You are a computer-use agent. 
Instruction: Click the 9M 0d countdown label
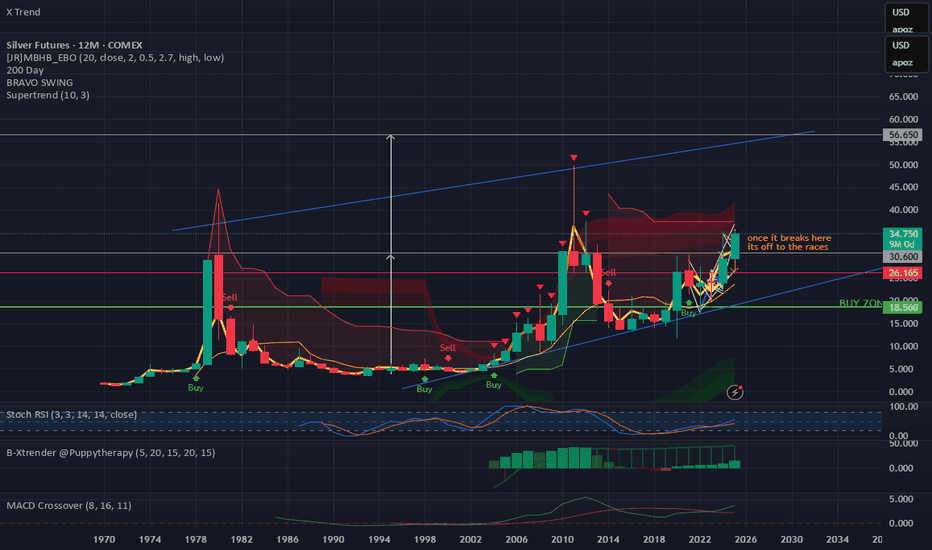click(903, 244)
